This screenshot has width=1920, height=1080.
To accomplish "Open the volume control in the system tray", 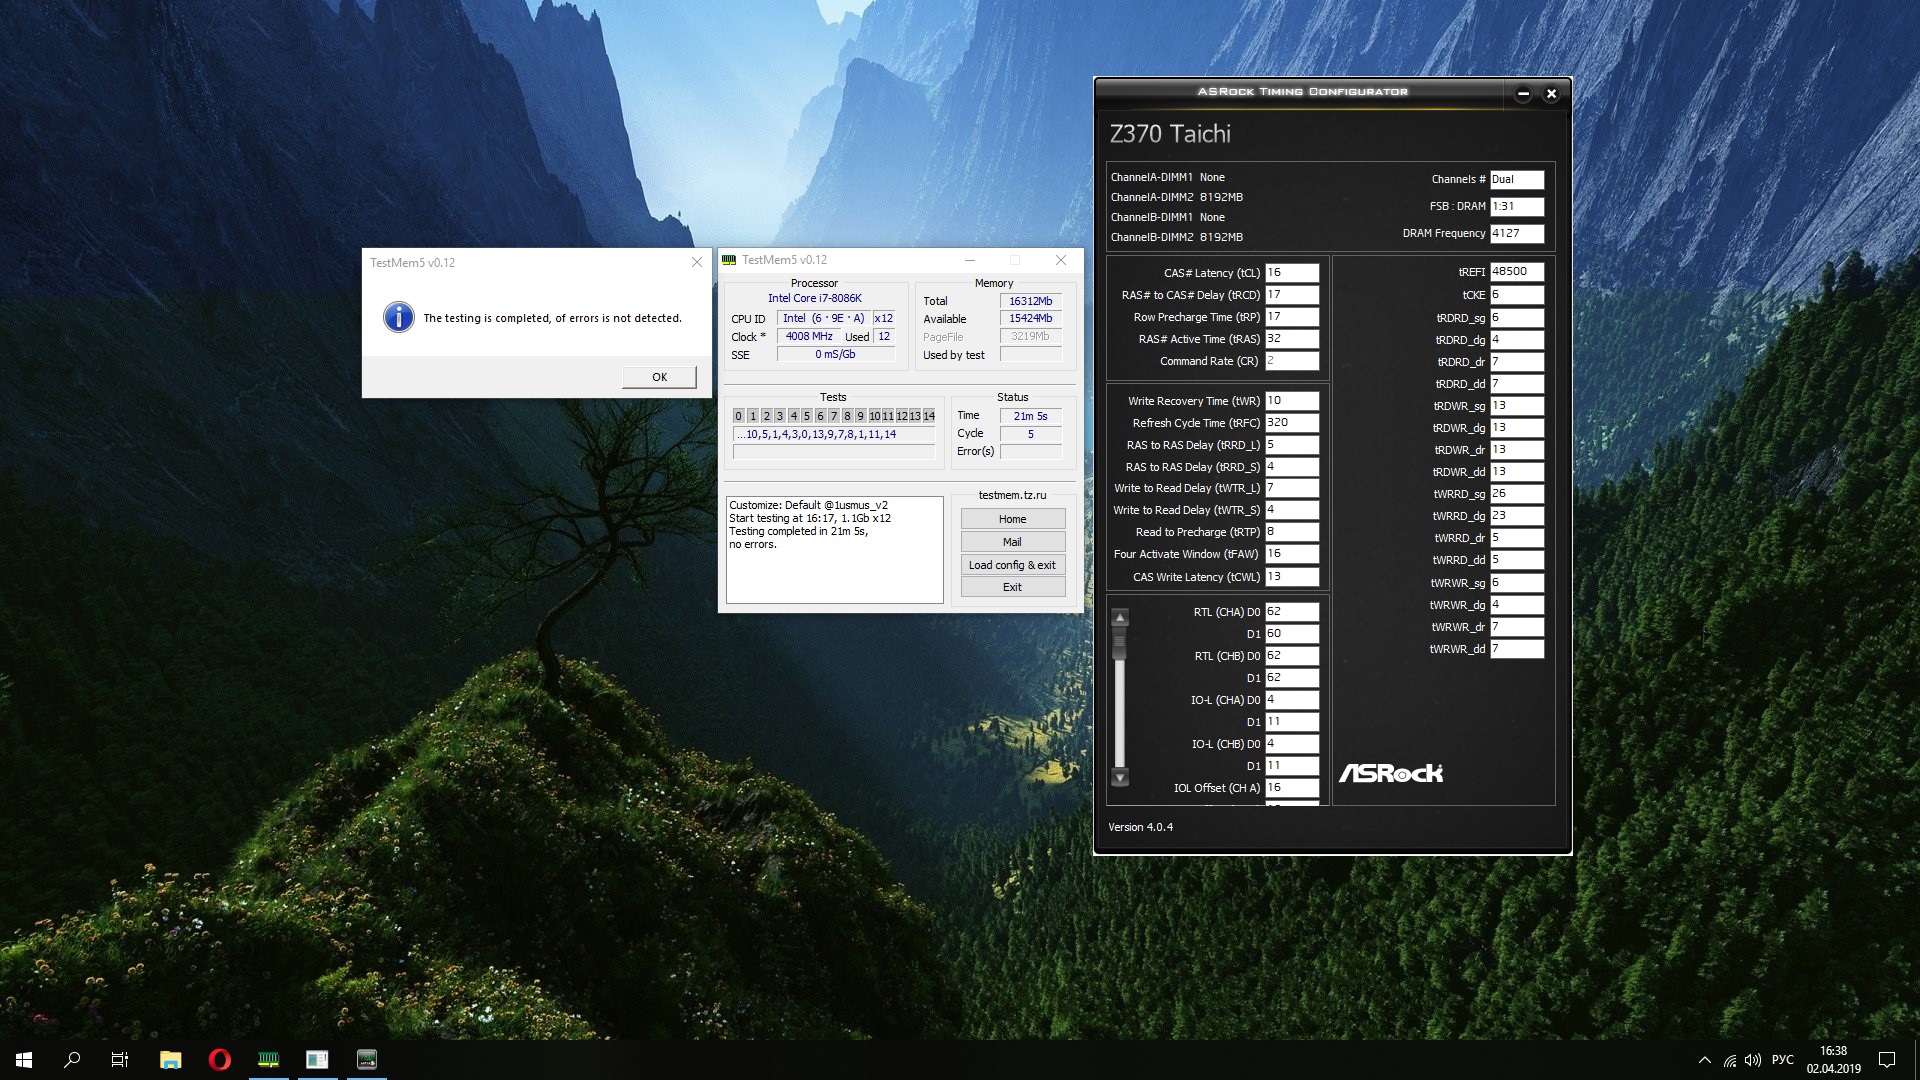I will tap(1752, 1060).
